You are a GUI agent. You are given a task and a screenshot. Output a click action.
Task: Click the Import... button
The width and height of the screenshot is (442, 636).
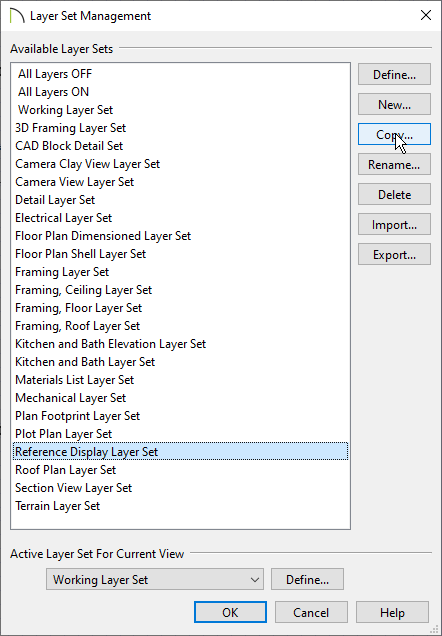(394, 224)
